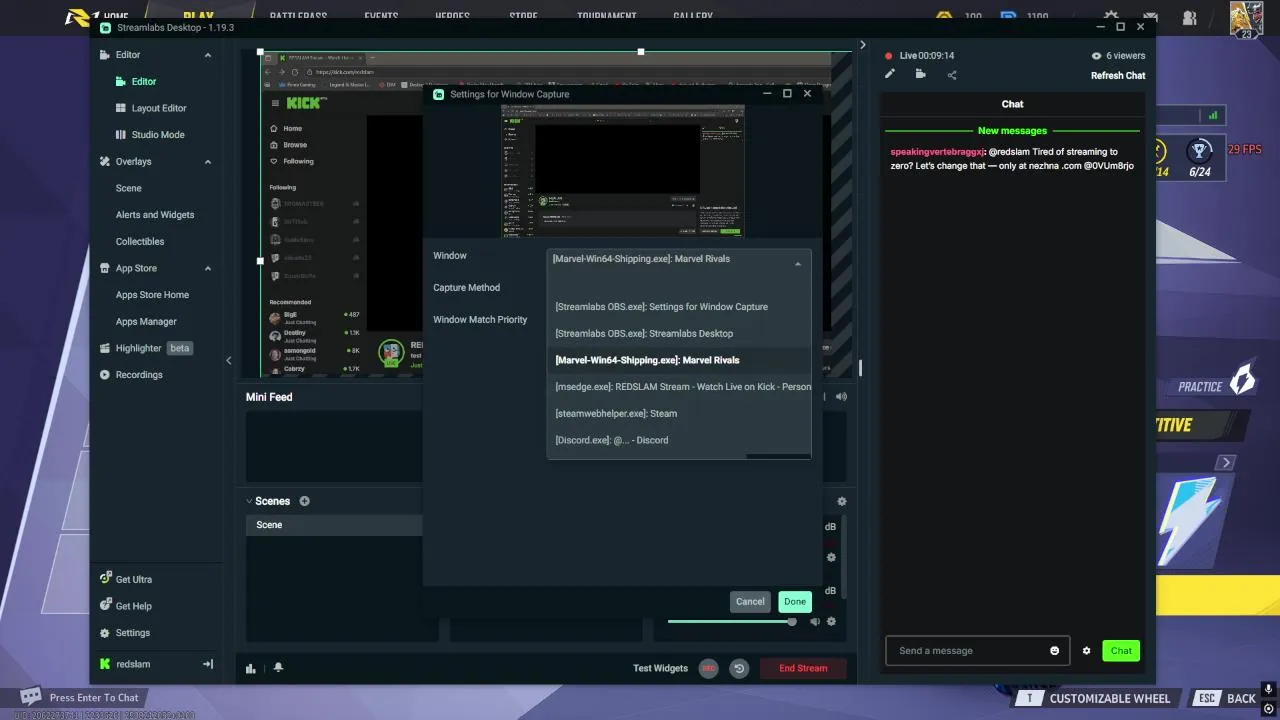Adjust the mixer volume slider
This screenshot has width=1280, height=720.
731,622
